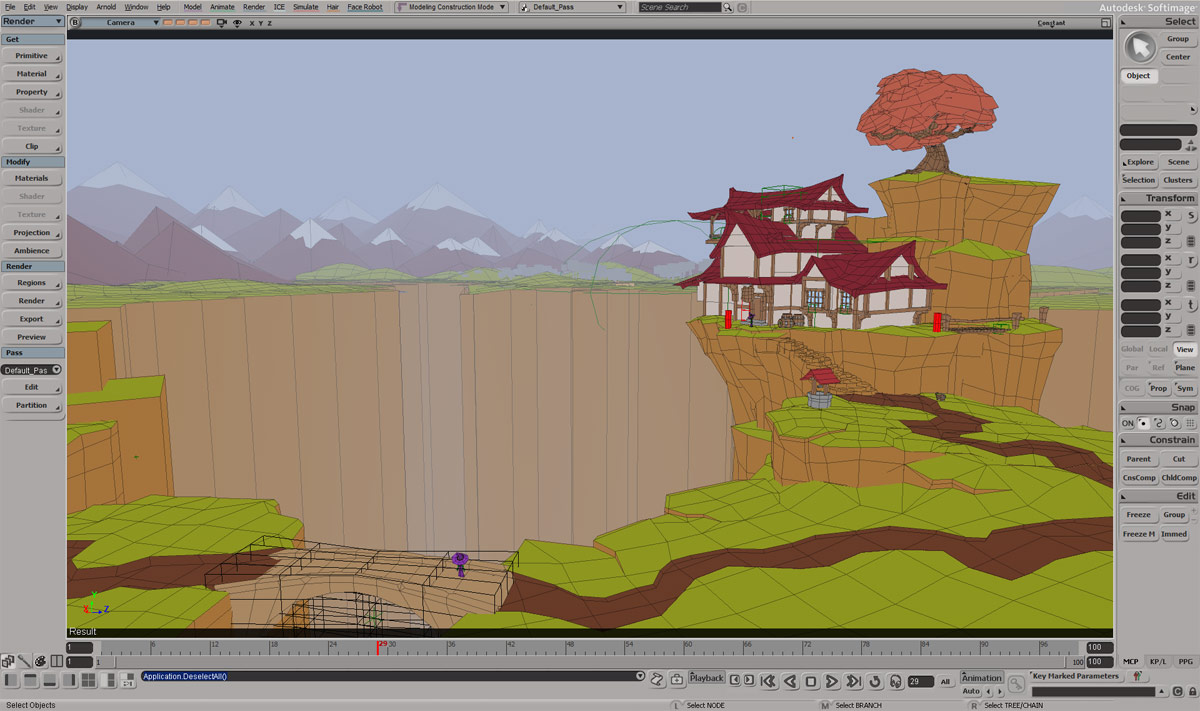Jump to the first frame

768,682
